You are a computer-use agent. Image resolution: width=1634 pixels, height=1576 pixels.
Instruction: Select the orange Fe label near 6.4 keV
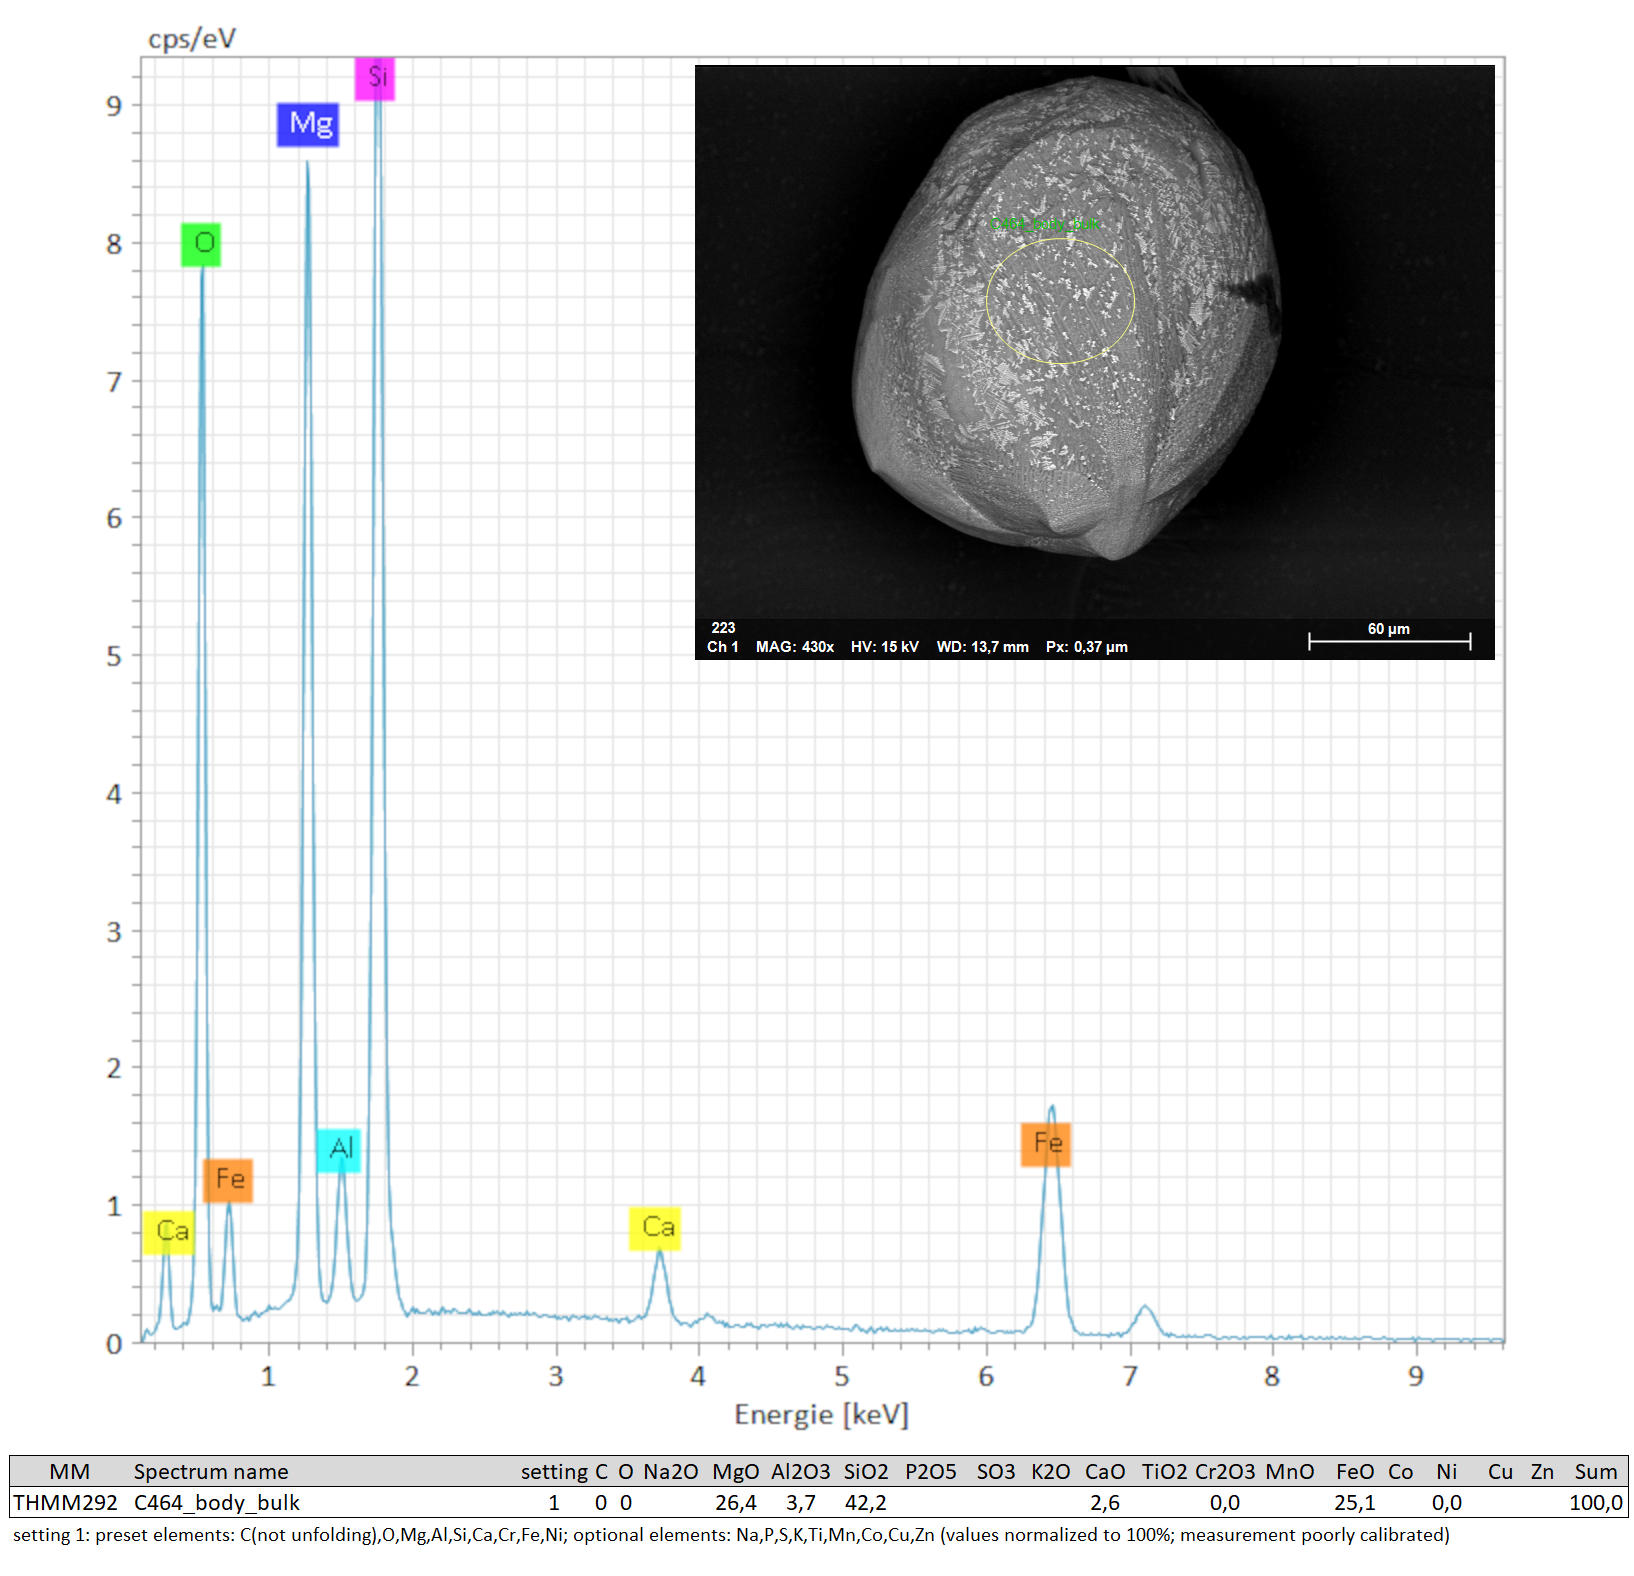pos(1046,1144)
